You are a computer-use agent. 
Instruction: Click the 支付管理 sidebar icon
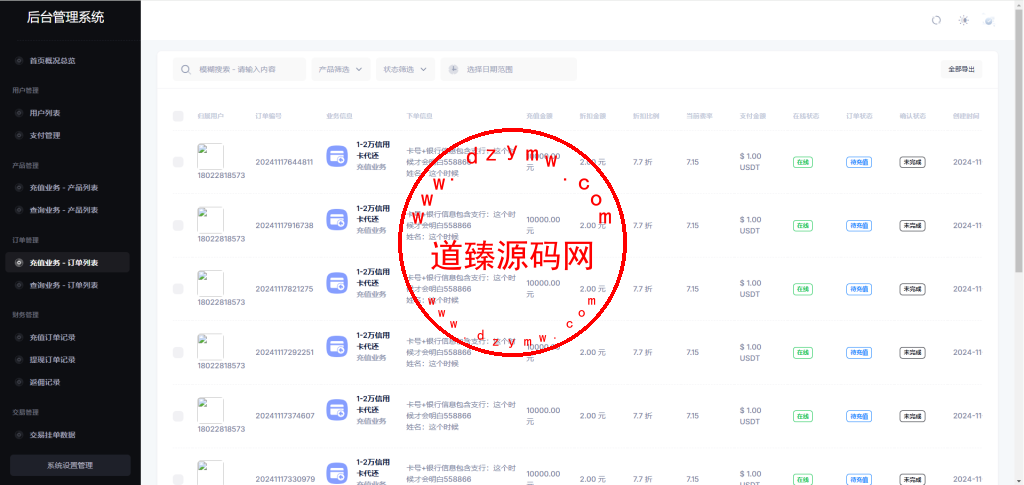coord(19,136)
